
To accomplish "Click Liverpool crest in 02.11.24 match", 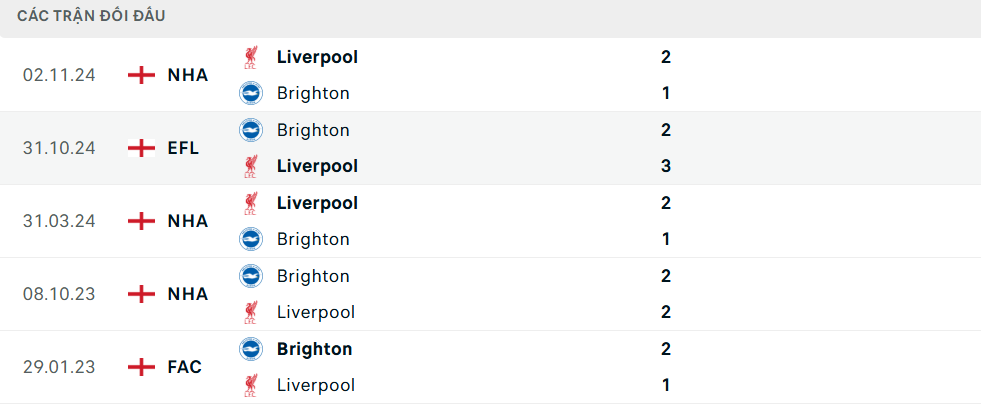I will point(251,57).
